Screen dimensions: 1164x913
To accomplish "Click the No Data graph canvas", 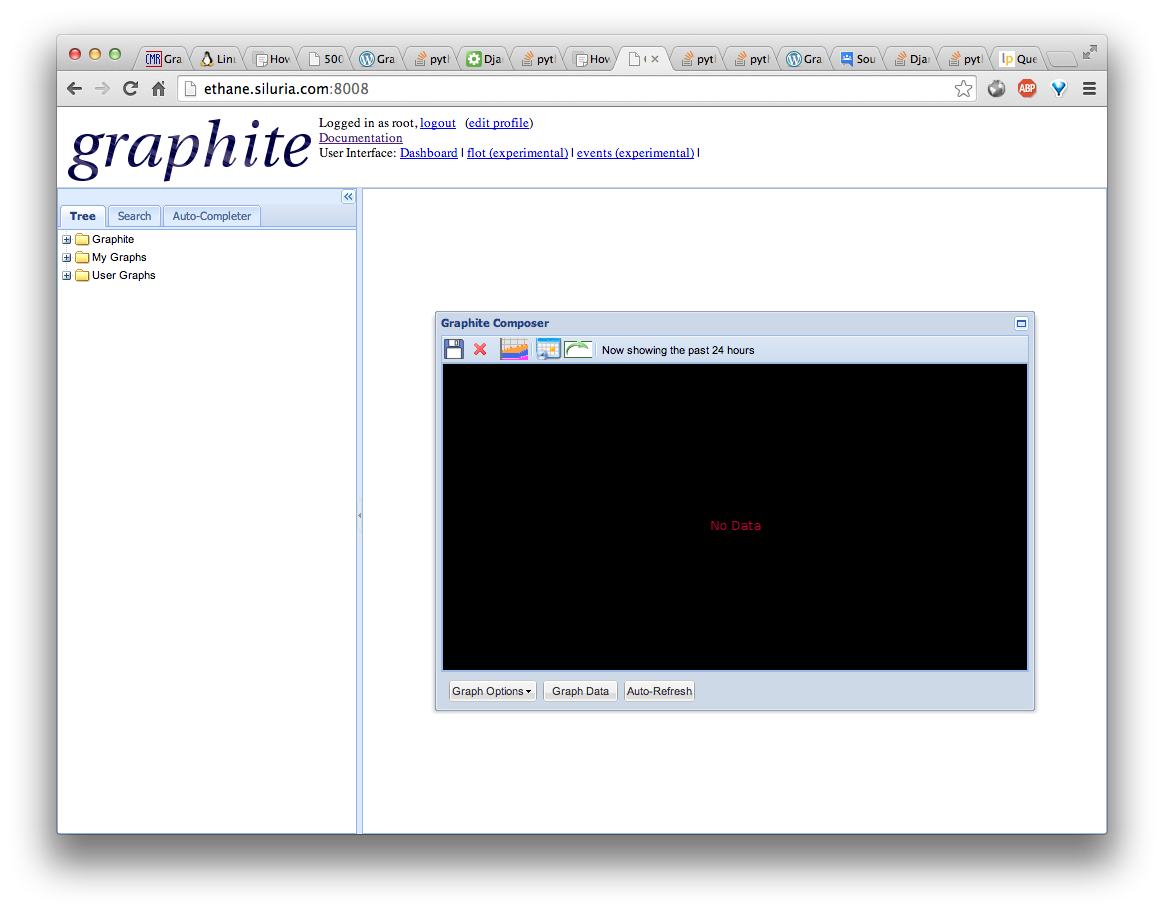I will tap(735, 517).
